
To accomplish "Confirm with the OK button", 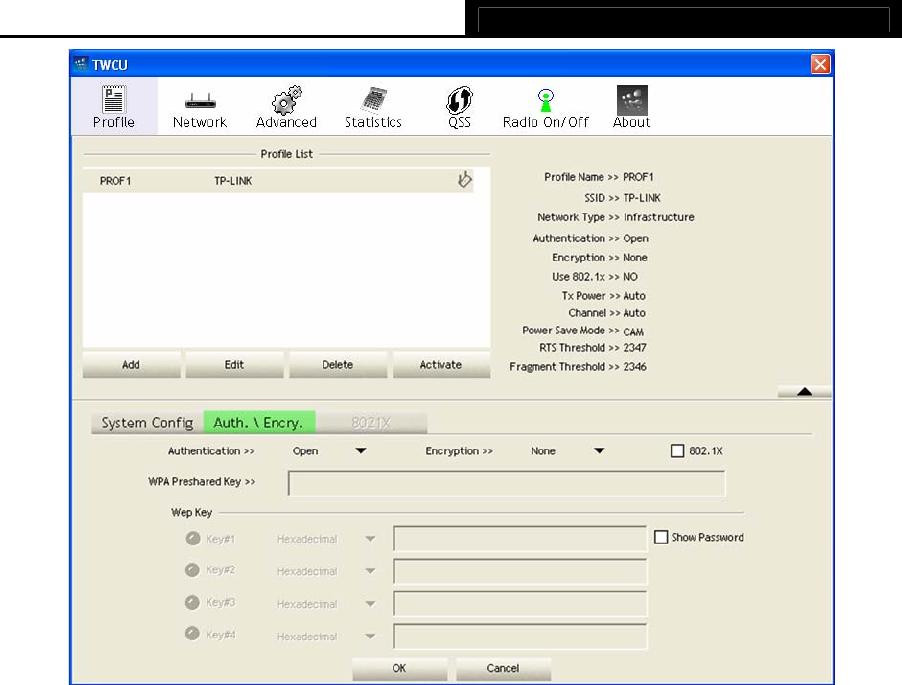I will pyautogui.click(x=399, y=668).
